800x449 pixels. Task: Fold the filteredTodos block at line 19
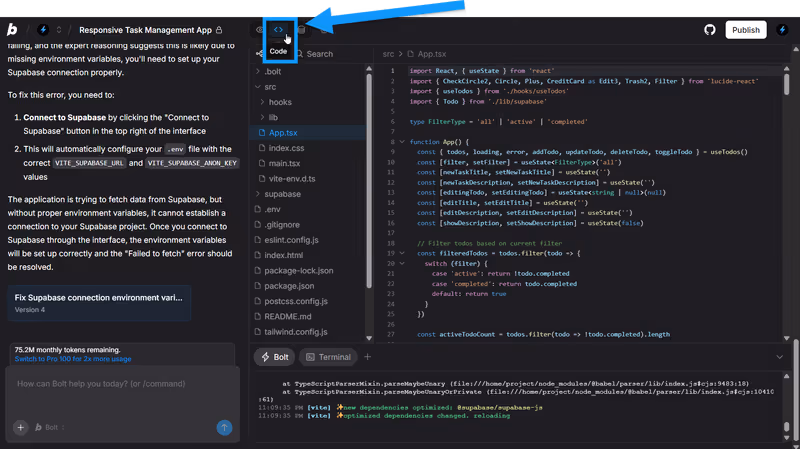coord(402,253)
